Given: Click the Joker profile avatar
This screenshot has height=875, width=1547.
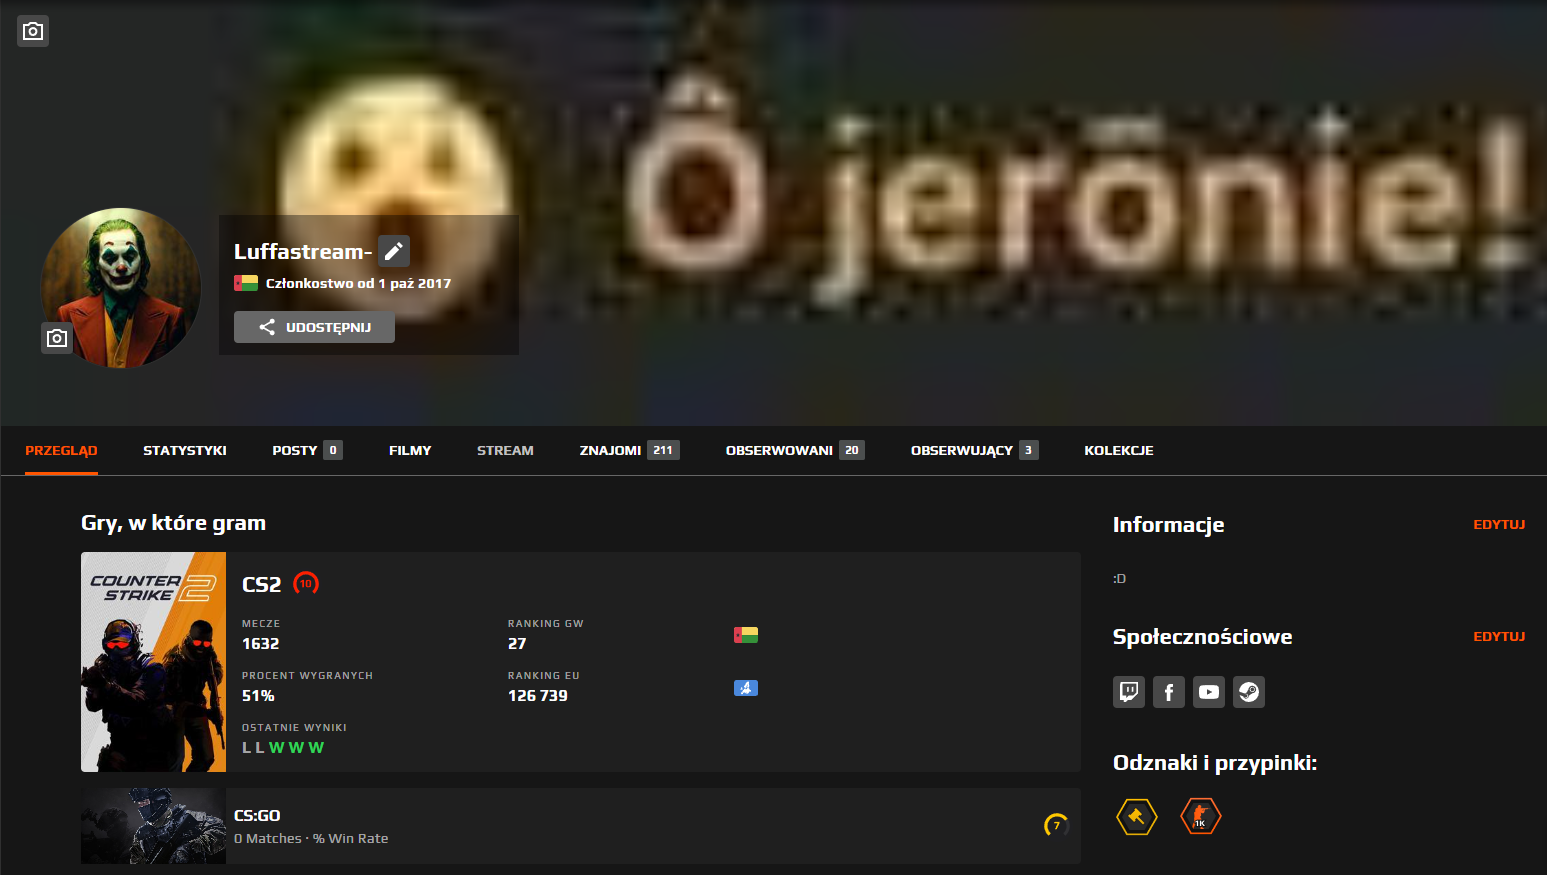Looking at the screenshot, I should (x=121, y=288).
